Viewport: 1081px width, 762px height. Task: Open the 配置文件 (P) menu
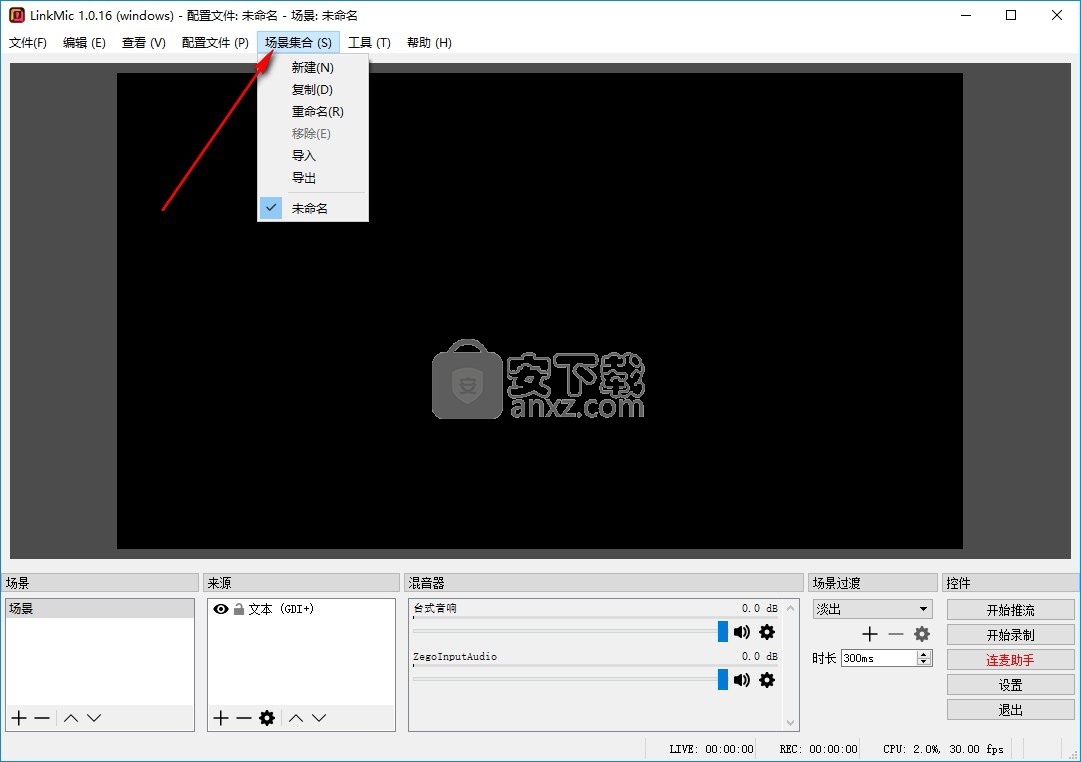[x=215, y=43]
